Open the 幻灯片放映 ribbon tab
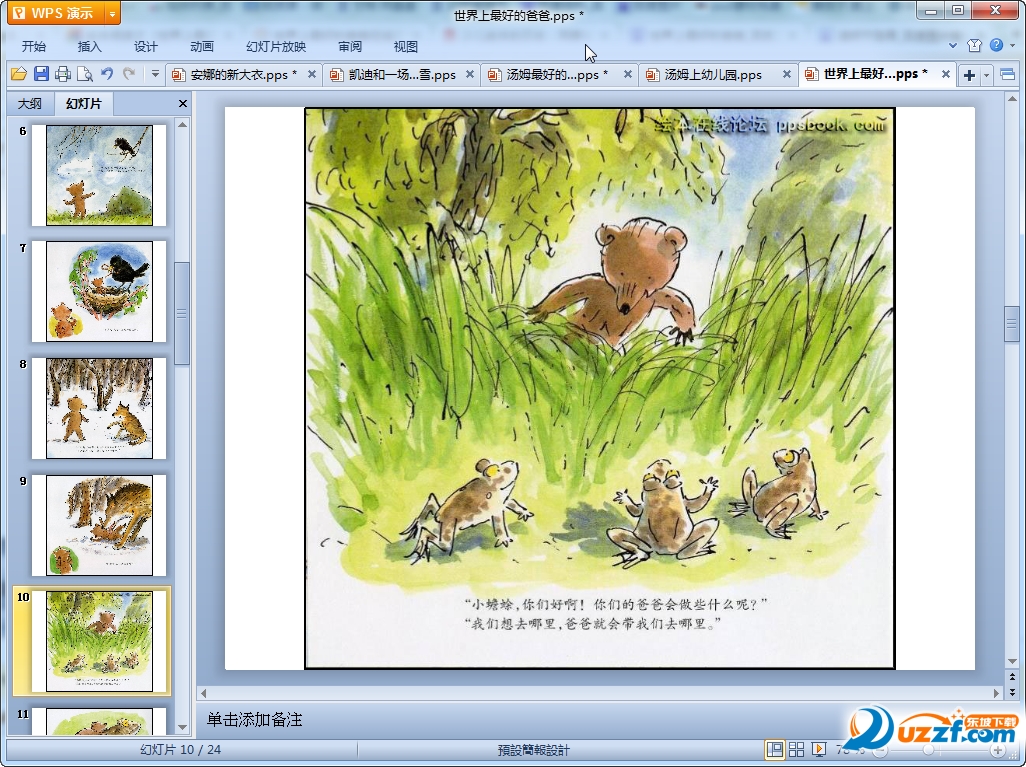Image resolution: width=1026 pixels, height=767 pixels. [x=276, y=46]
